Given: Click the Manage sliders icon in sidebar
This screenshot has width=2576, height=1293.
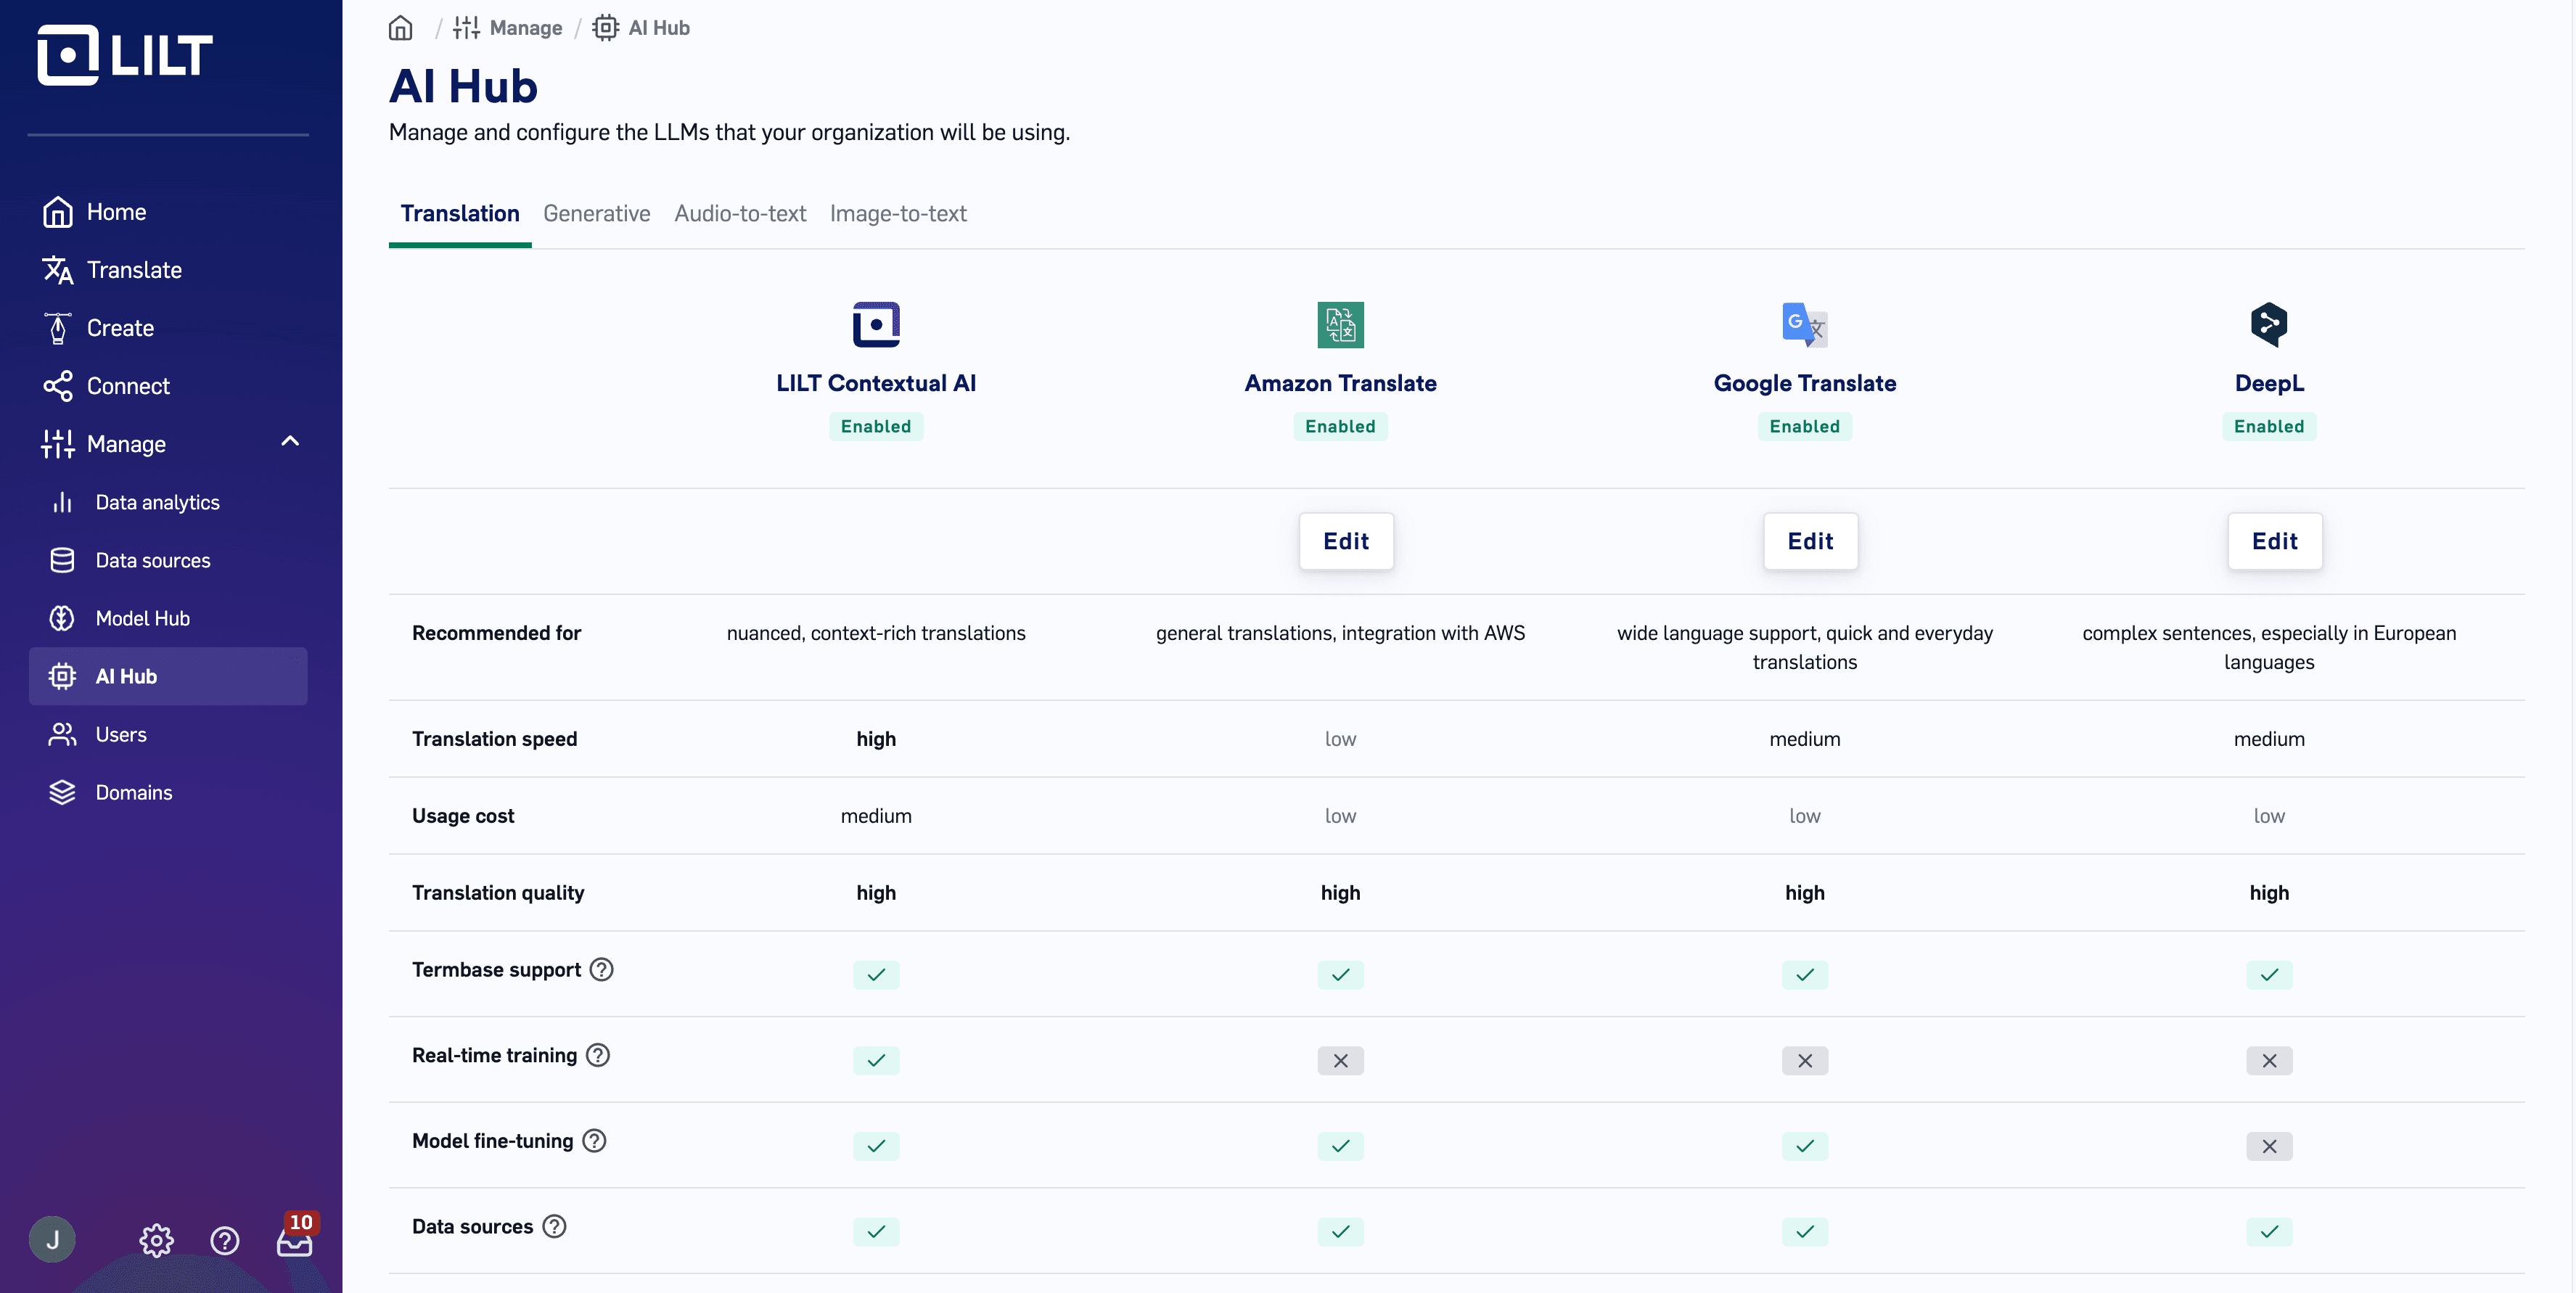Looking at the screenshot, I should [58, 444].
